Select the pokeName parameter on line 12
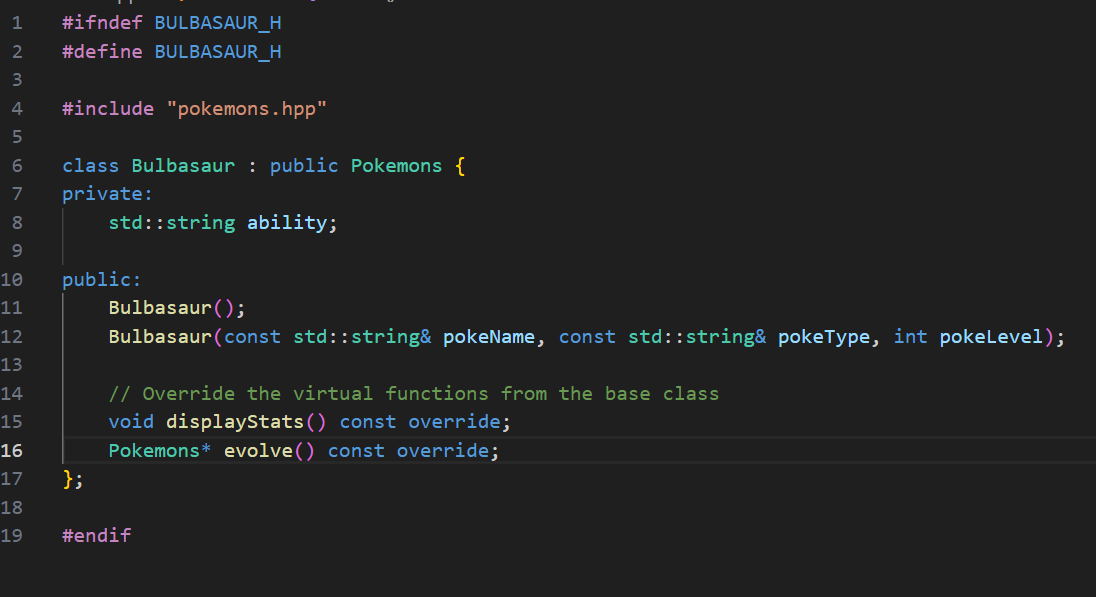 [488, 336]
